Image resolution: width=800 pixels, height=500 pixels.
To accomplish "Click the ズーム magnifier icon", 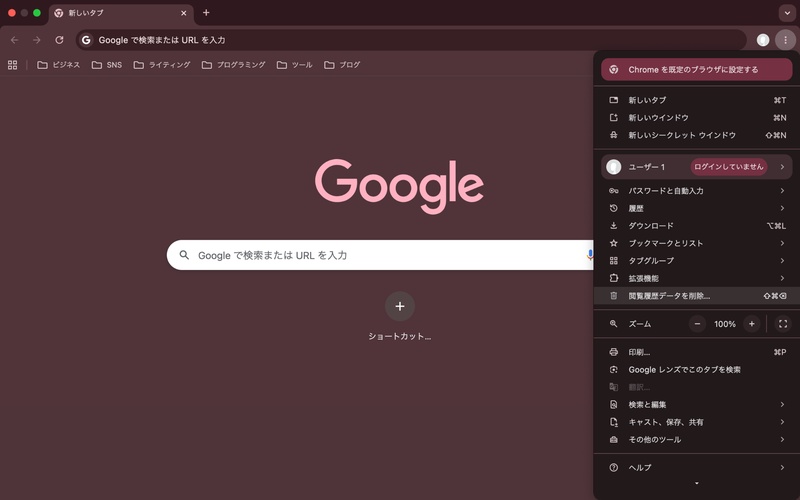I will click(614, 324).
